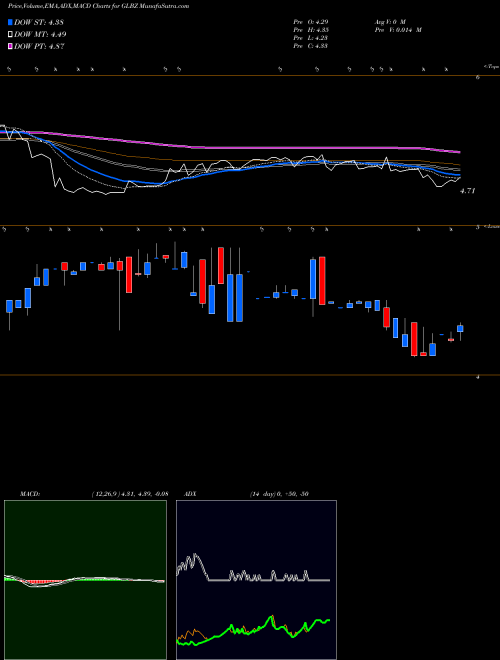Click the 'Pre C: 4.33' close value
Image resolution: width=500 pixels, height=660 pixels.
pyautogui.click(x=311, y=46)
